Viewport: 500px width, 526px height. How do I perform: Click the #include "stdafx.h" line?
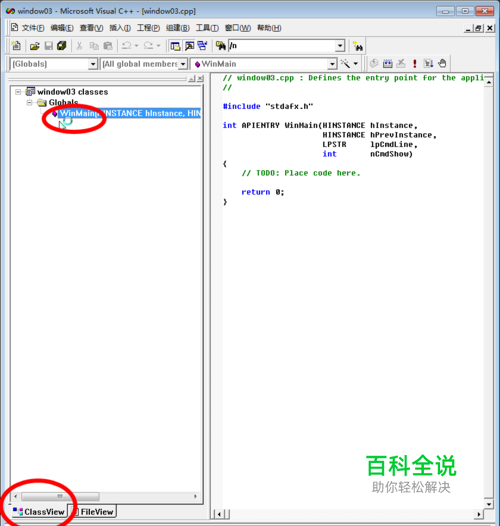pyautogui.click(x=268, y=106)
